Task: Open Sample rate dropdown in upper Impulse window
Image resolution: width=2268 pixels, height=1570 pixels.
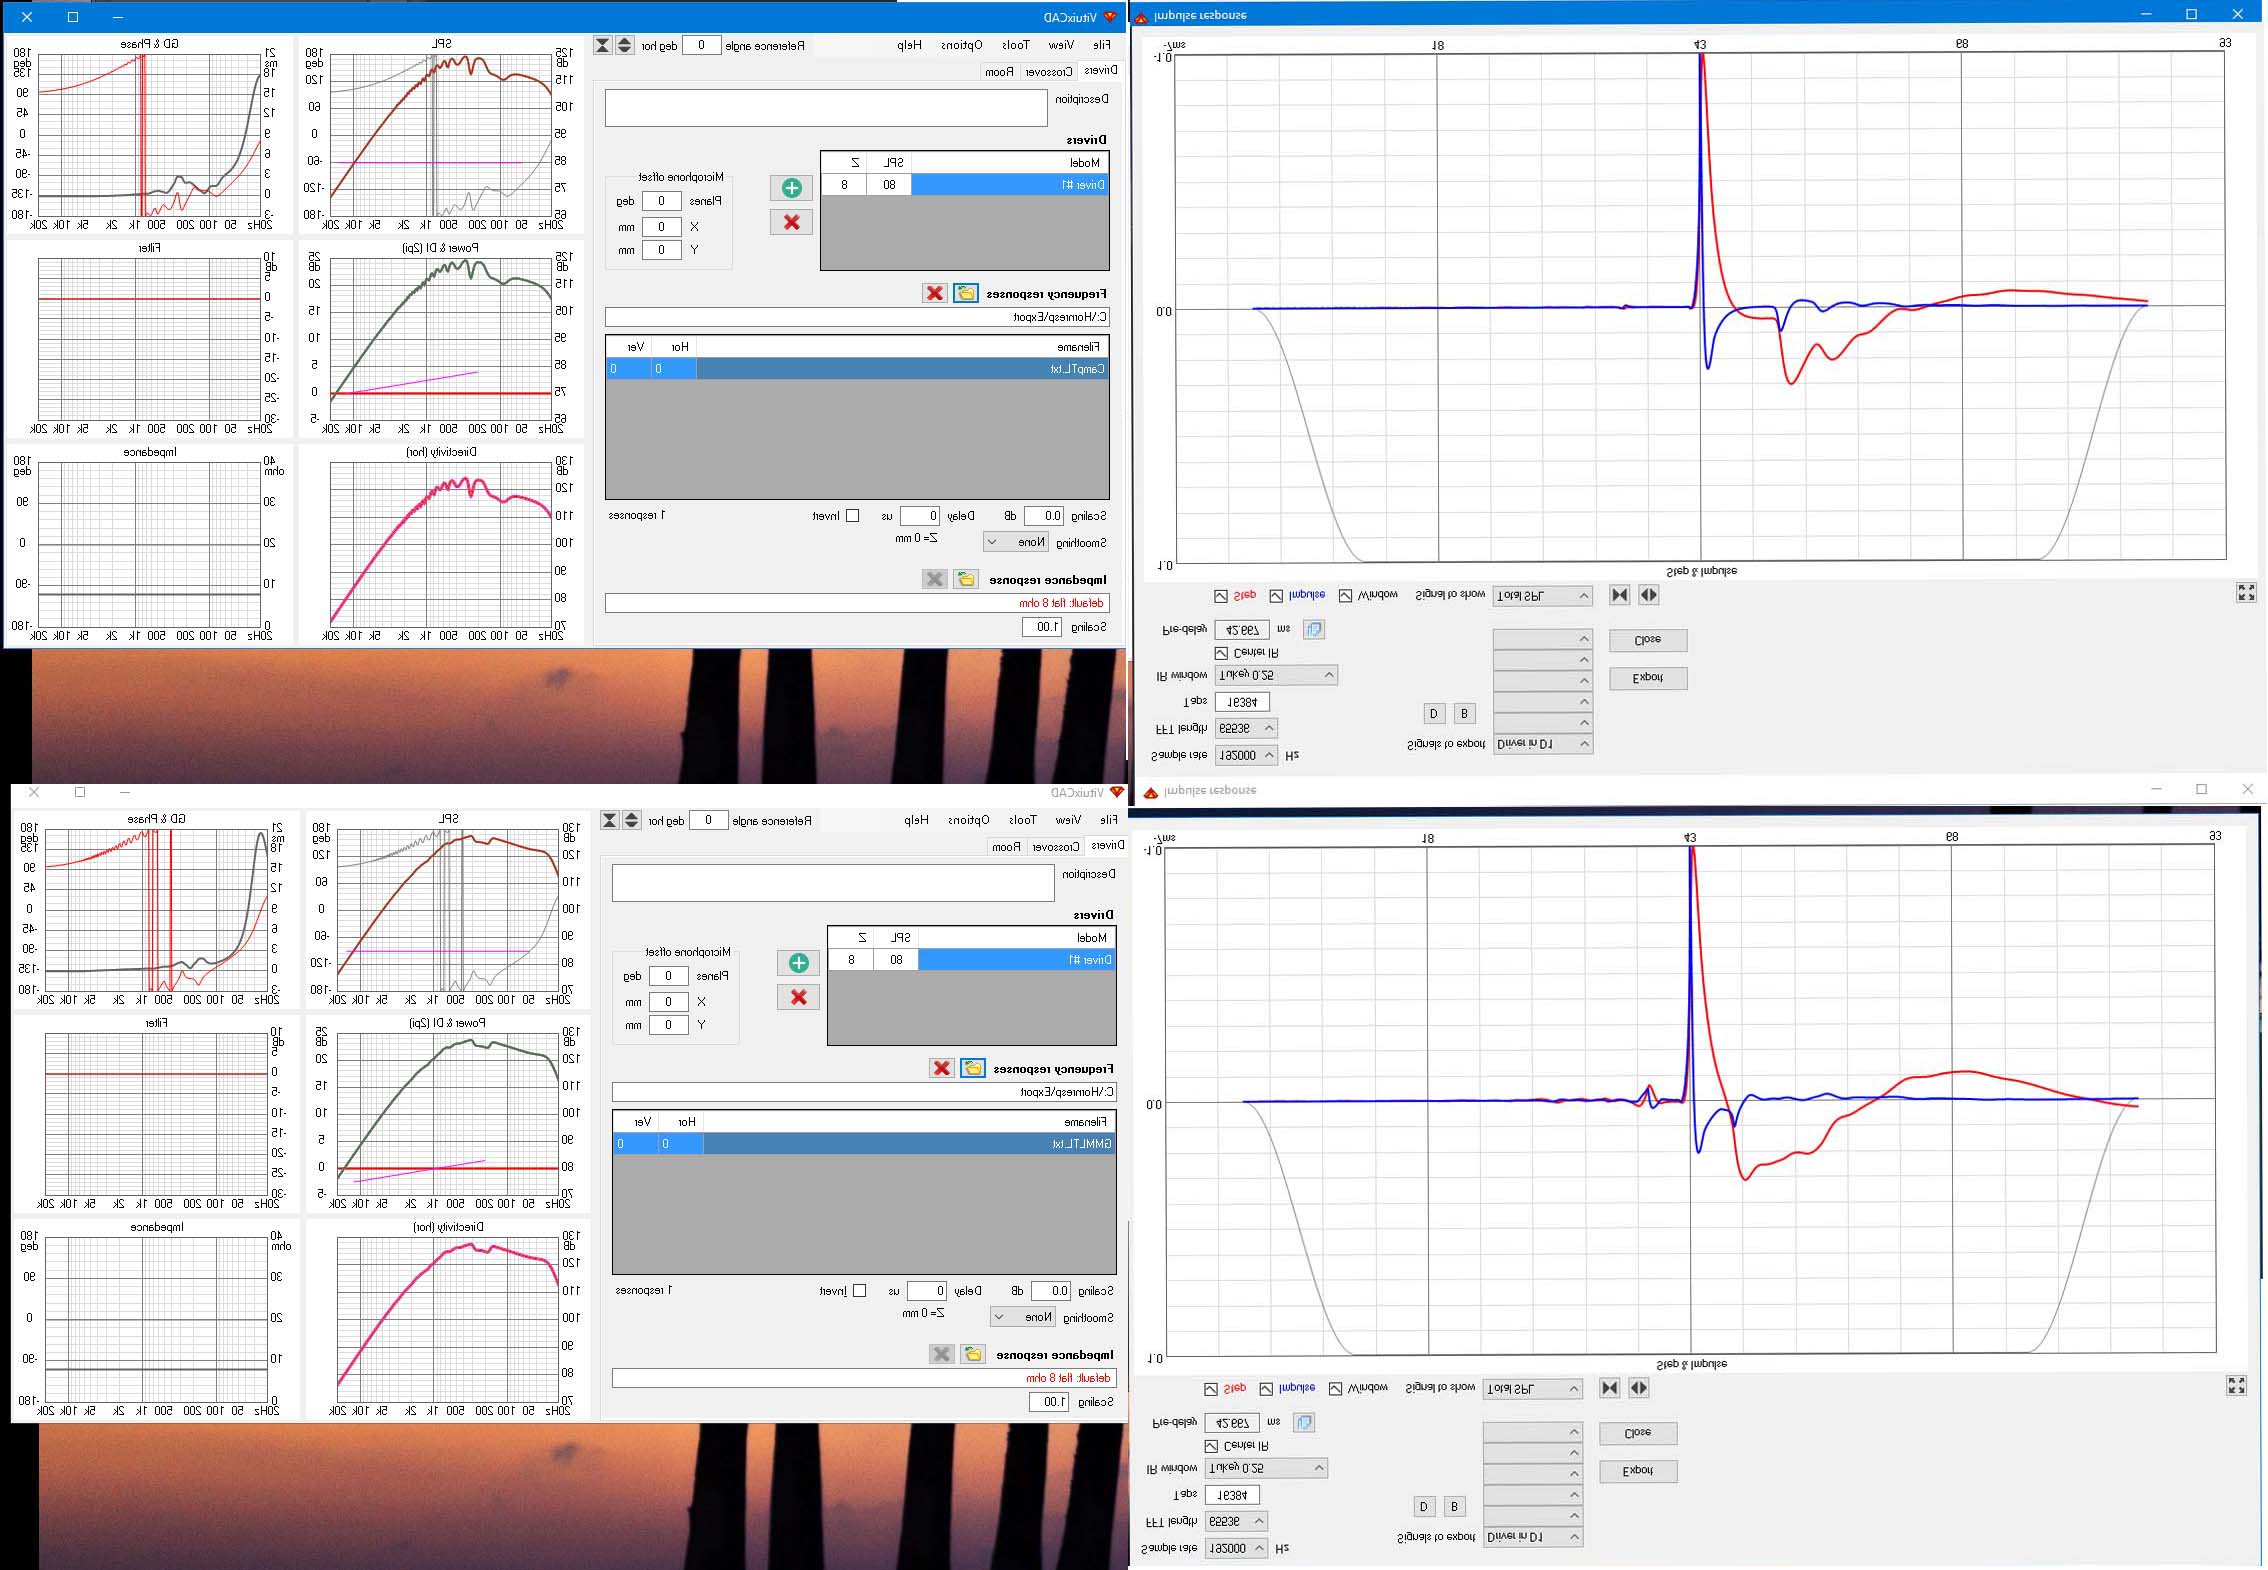Action: (1246, 755)
